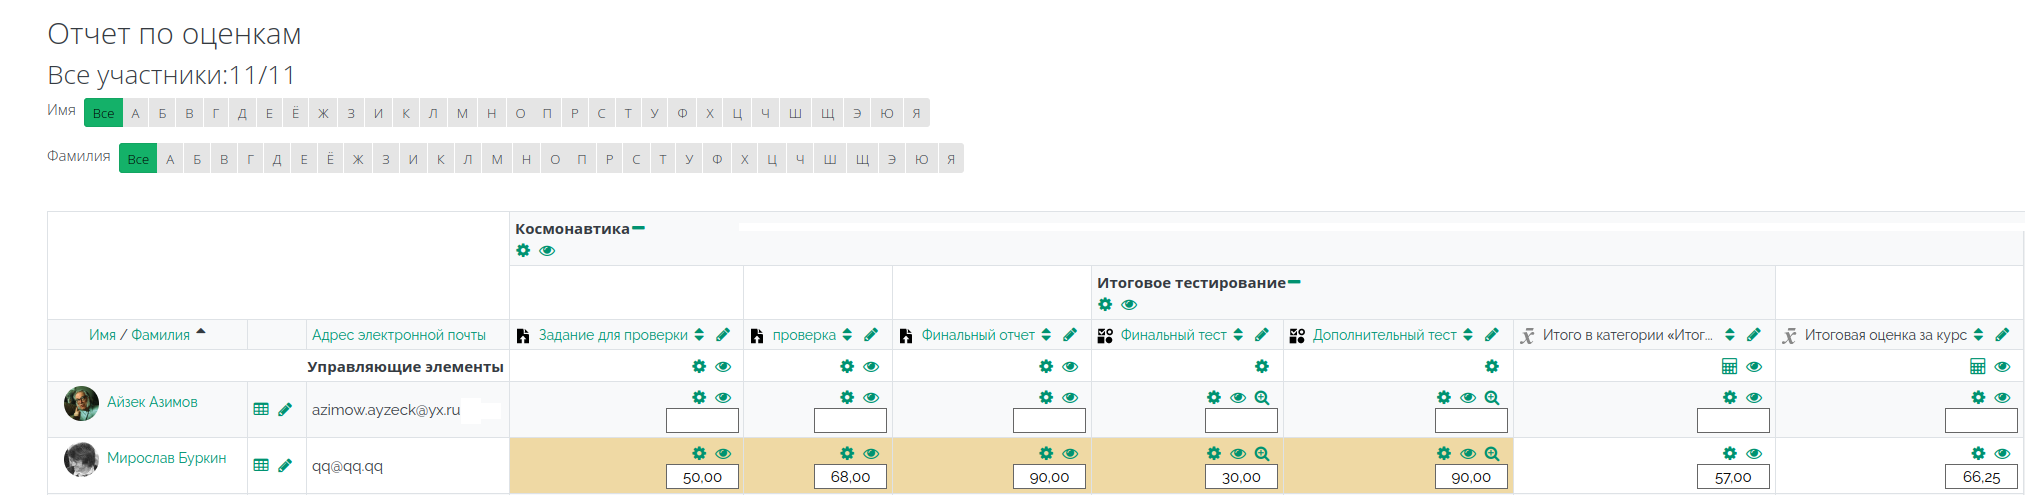Filter surname by letter Я
The width and height of the screenshot is (2025, 495).
[951, 159]
